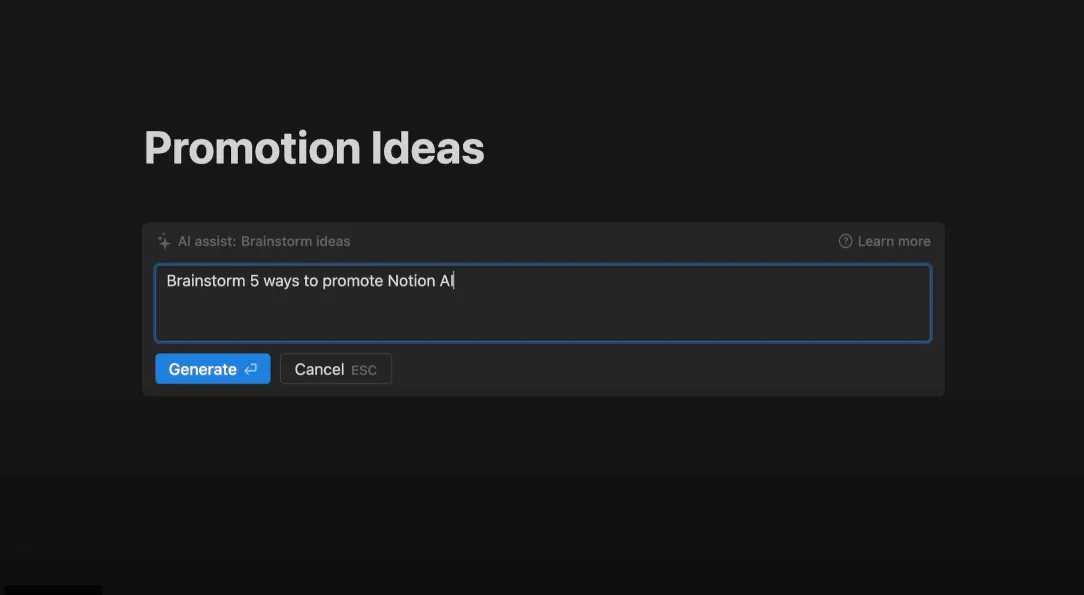
Task: Click the question mark help icon
Action: [845, 241]
